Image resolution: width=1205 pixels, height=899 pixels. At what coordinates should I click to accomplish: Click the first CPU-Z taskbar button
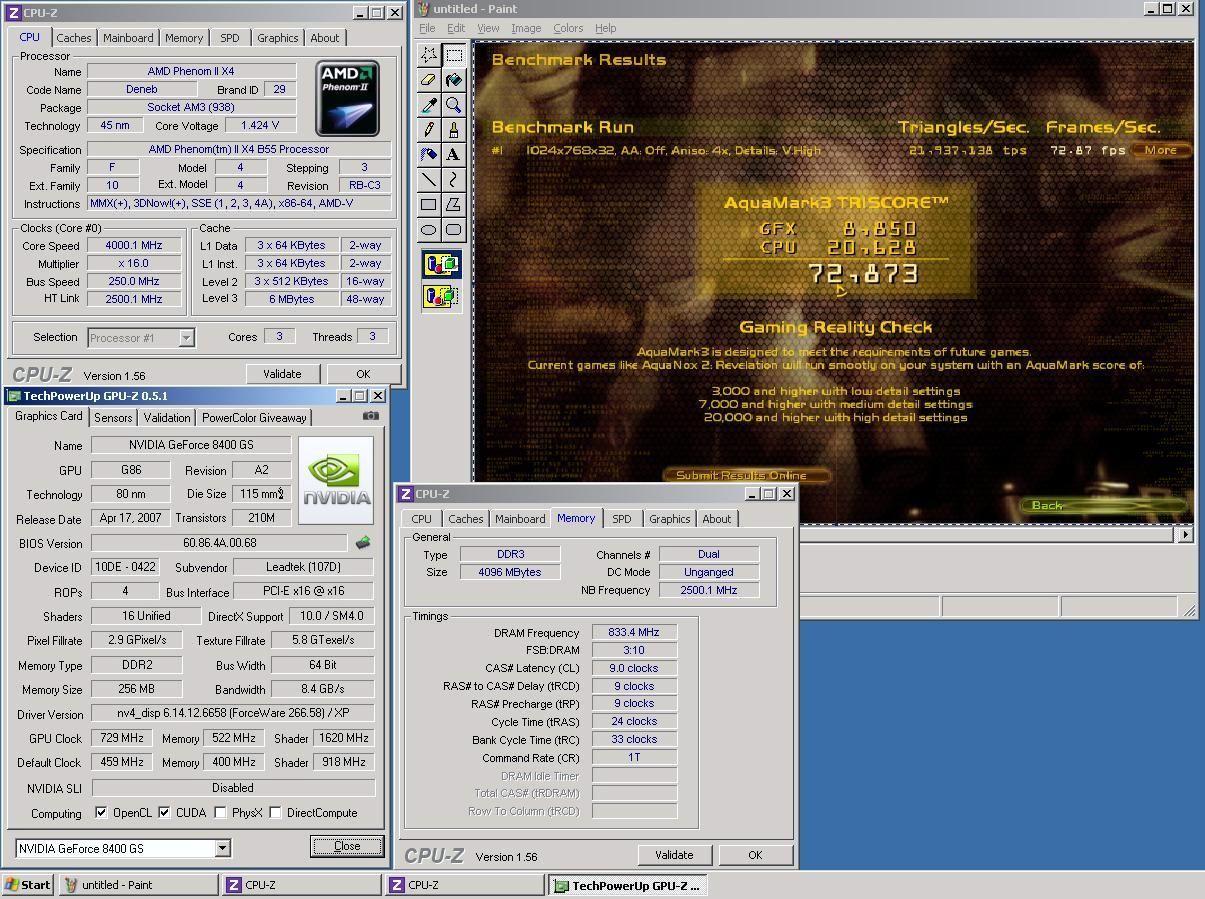(302, 885)
